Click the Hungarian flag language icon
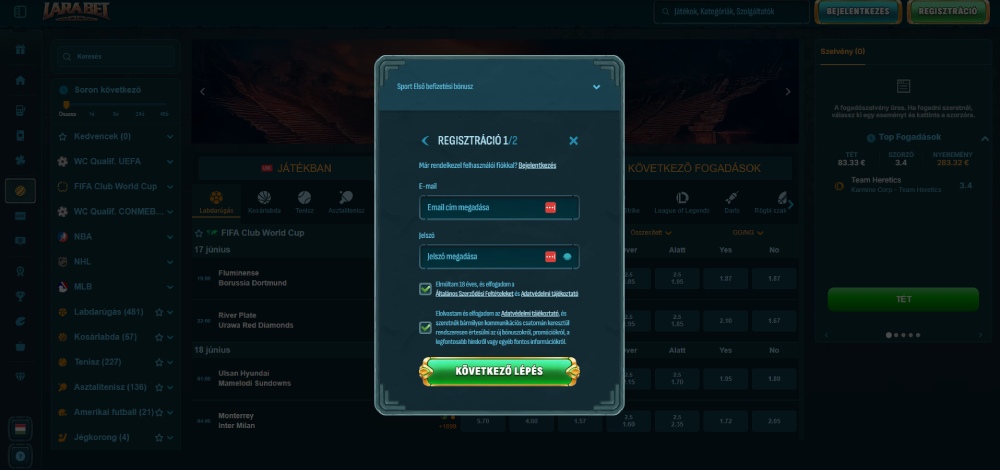This screenshot has height=470, width=1000. point(20,429)
